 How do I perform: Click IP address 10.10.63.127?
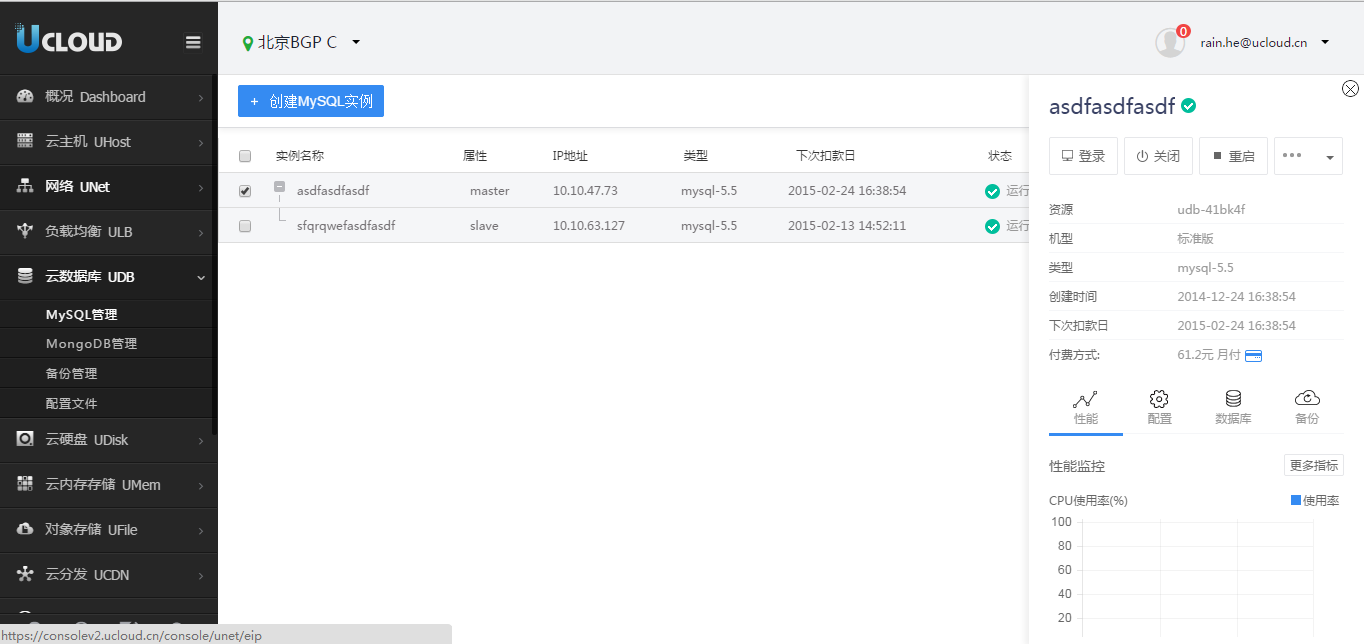coord(589,226)
